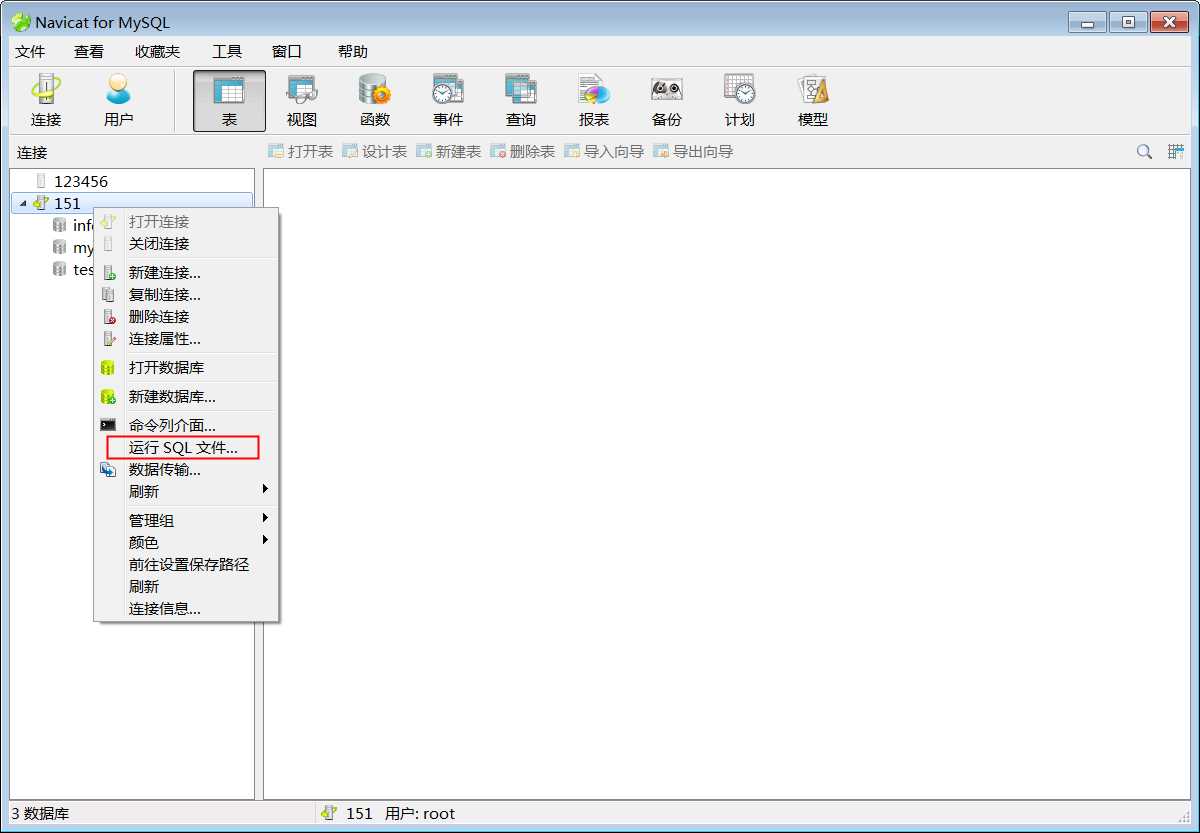Select the 151 connection in tree
The image size is (1200, 833).
tap(67, 204)
